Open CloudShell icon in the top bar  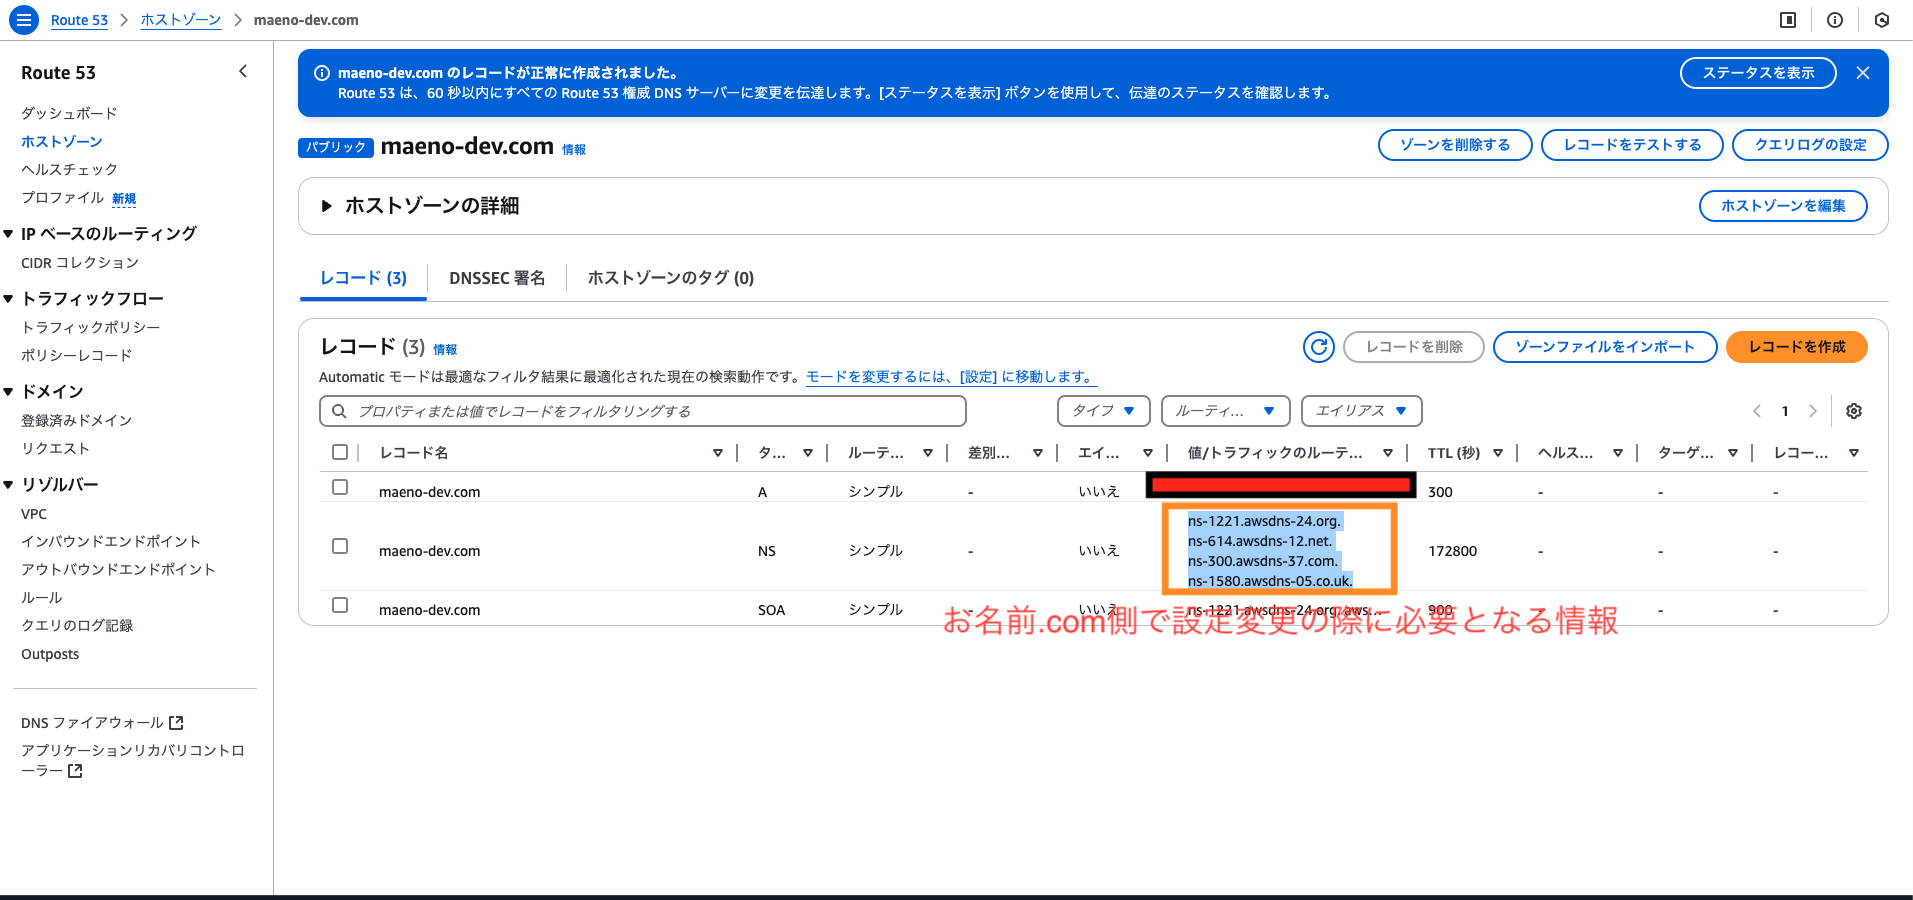(1883, 19)
